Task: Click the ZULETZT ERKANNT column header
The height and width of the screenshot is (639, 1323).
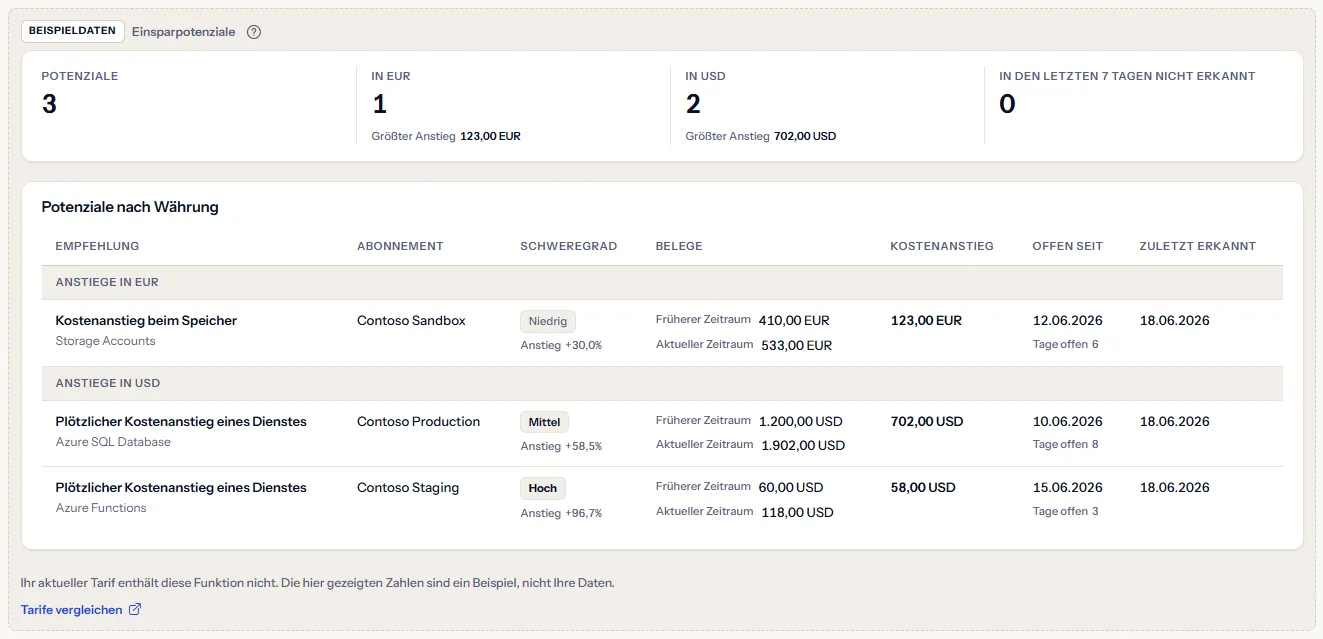Action: 1198,246
